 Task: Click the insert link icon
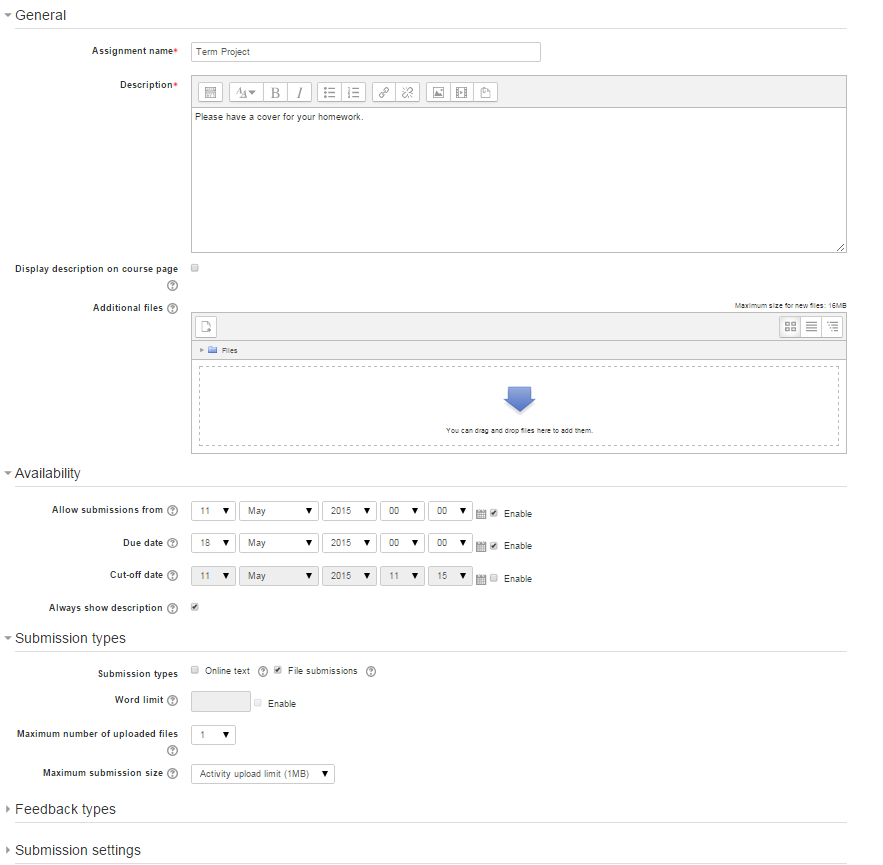tap(384, 92)
